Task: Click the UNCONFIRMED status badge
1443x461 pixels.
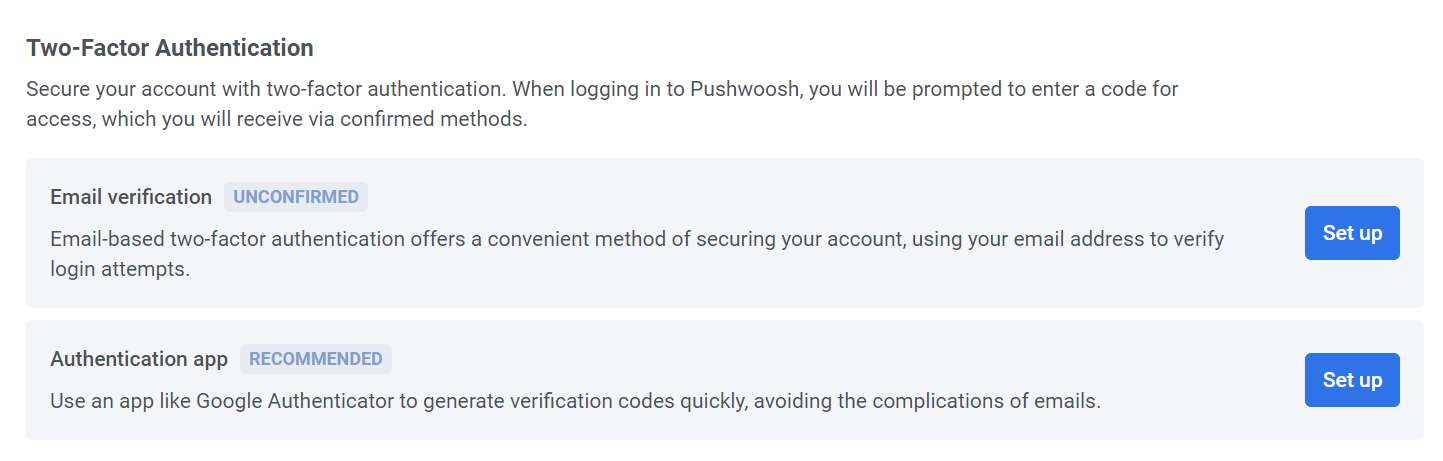Action: coord(296,197)
